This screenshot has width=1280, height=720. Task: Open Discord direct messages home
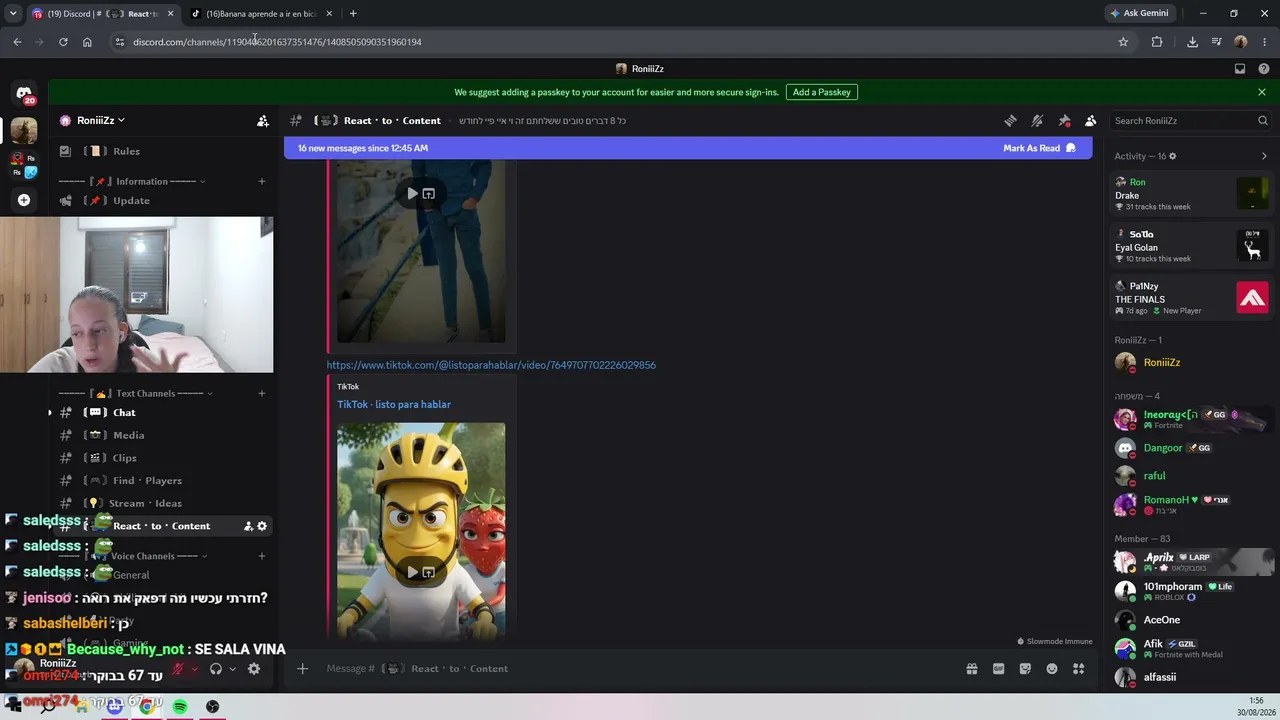tap(24, 94)
